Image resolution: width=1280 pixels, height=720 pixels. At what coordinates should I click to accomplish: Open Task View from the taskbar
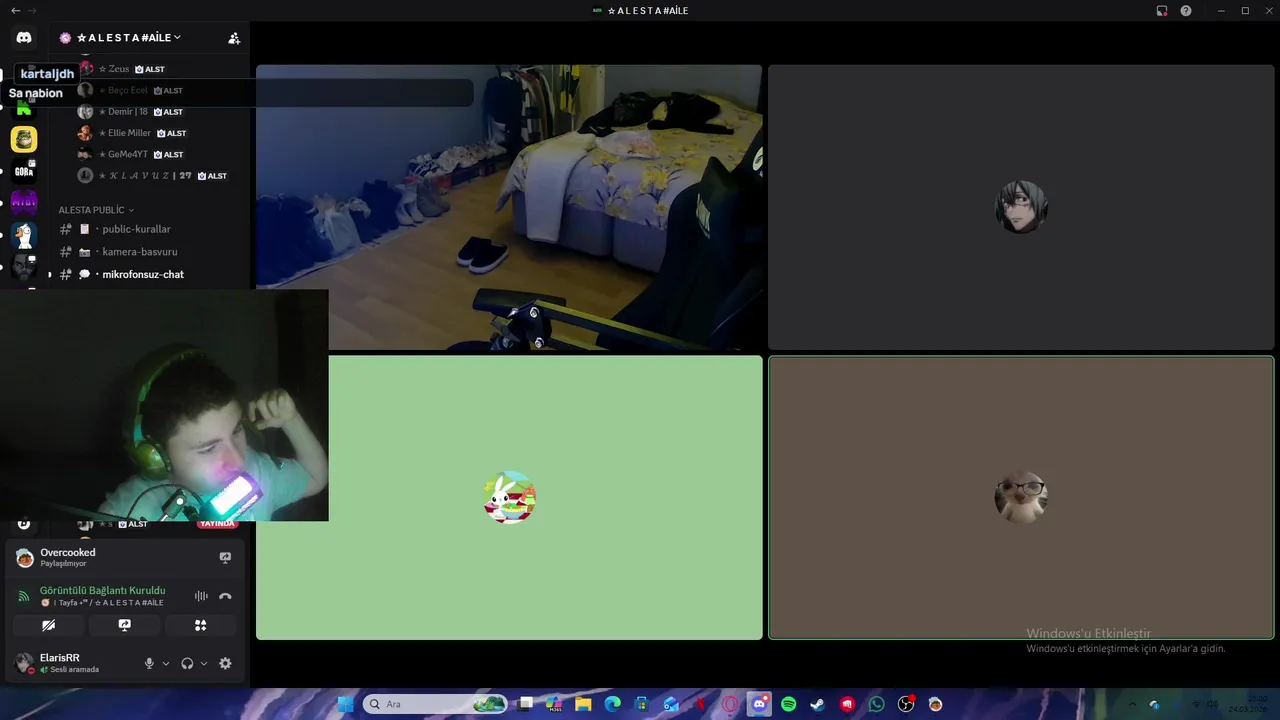point(526,704)
